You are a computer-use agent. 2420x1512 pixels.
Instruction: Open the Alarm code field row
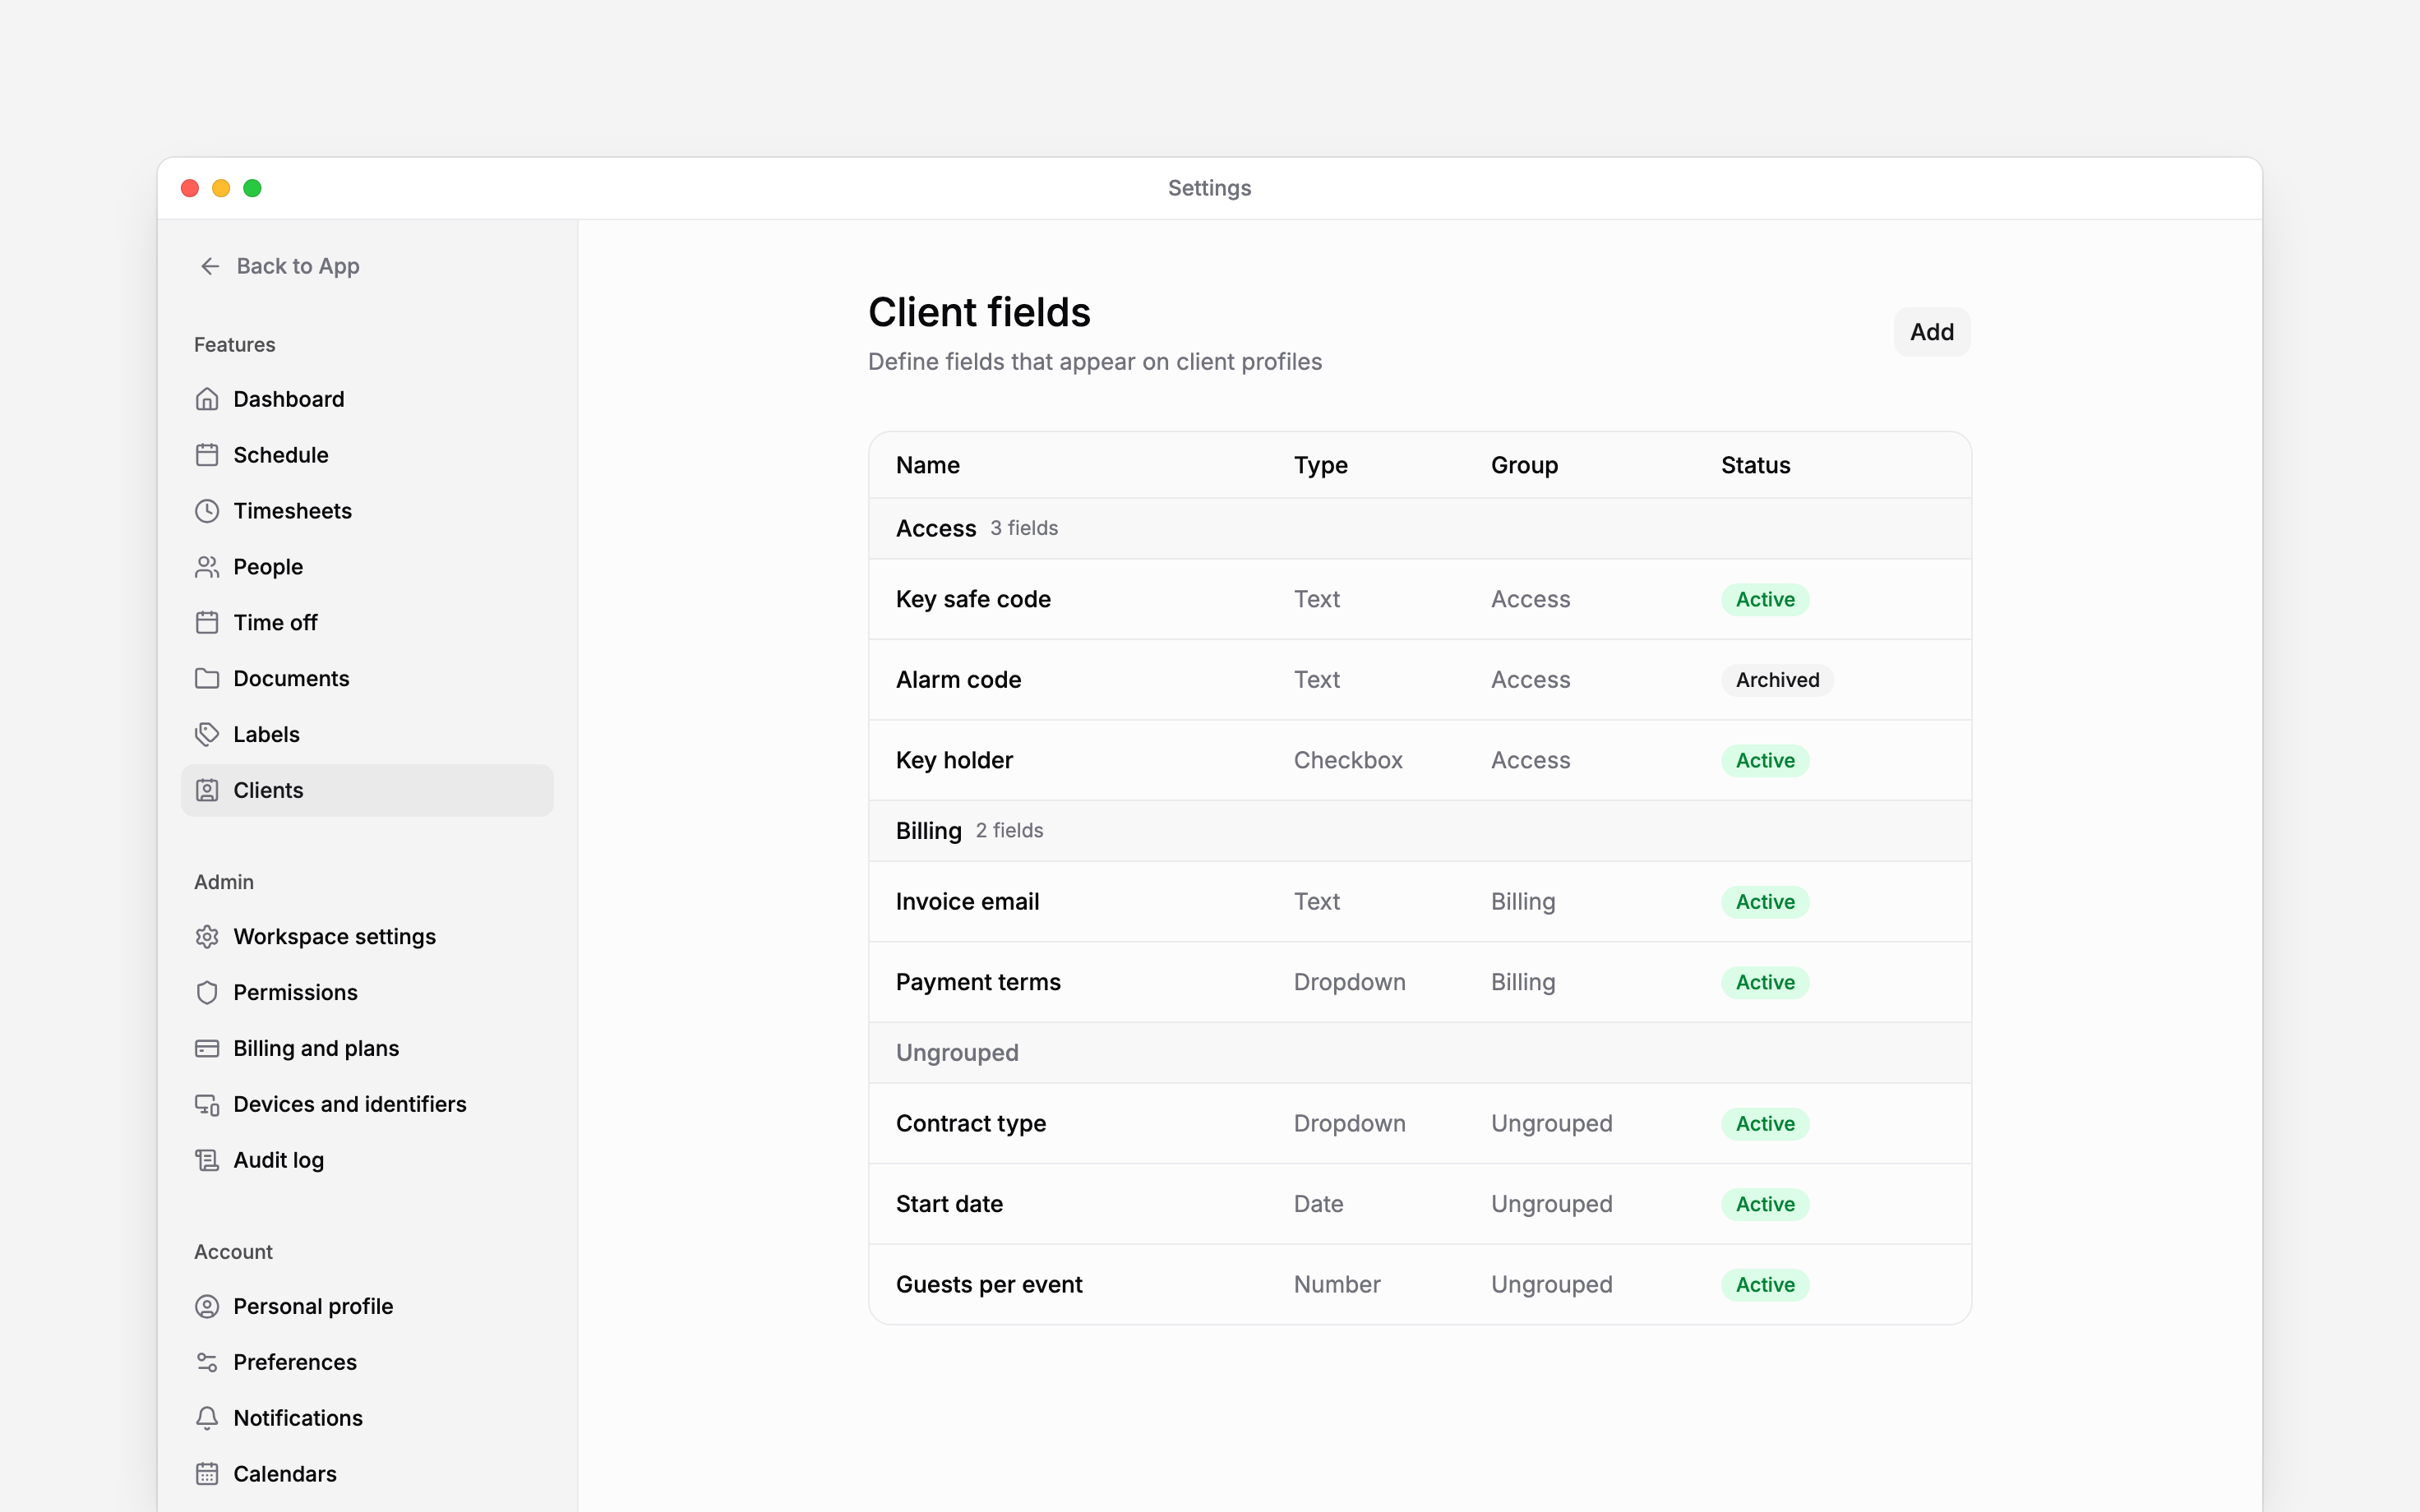1420,680
